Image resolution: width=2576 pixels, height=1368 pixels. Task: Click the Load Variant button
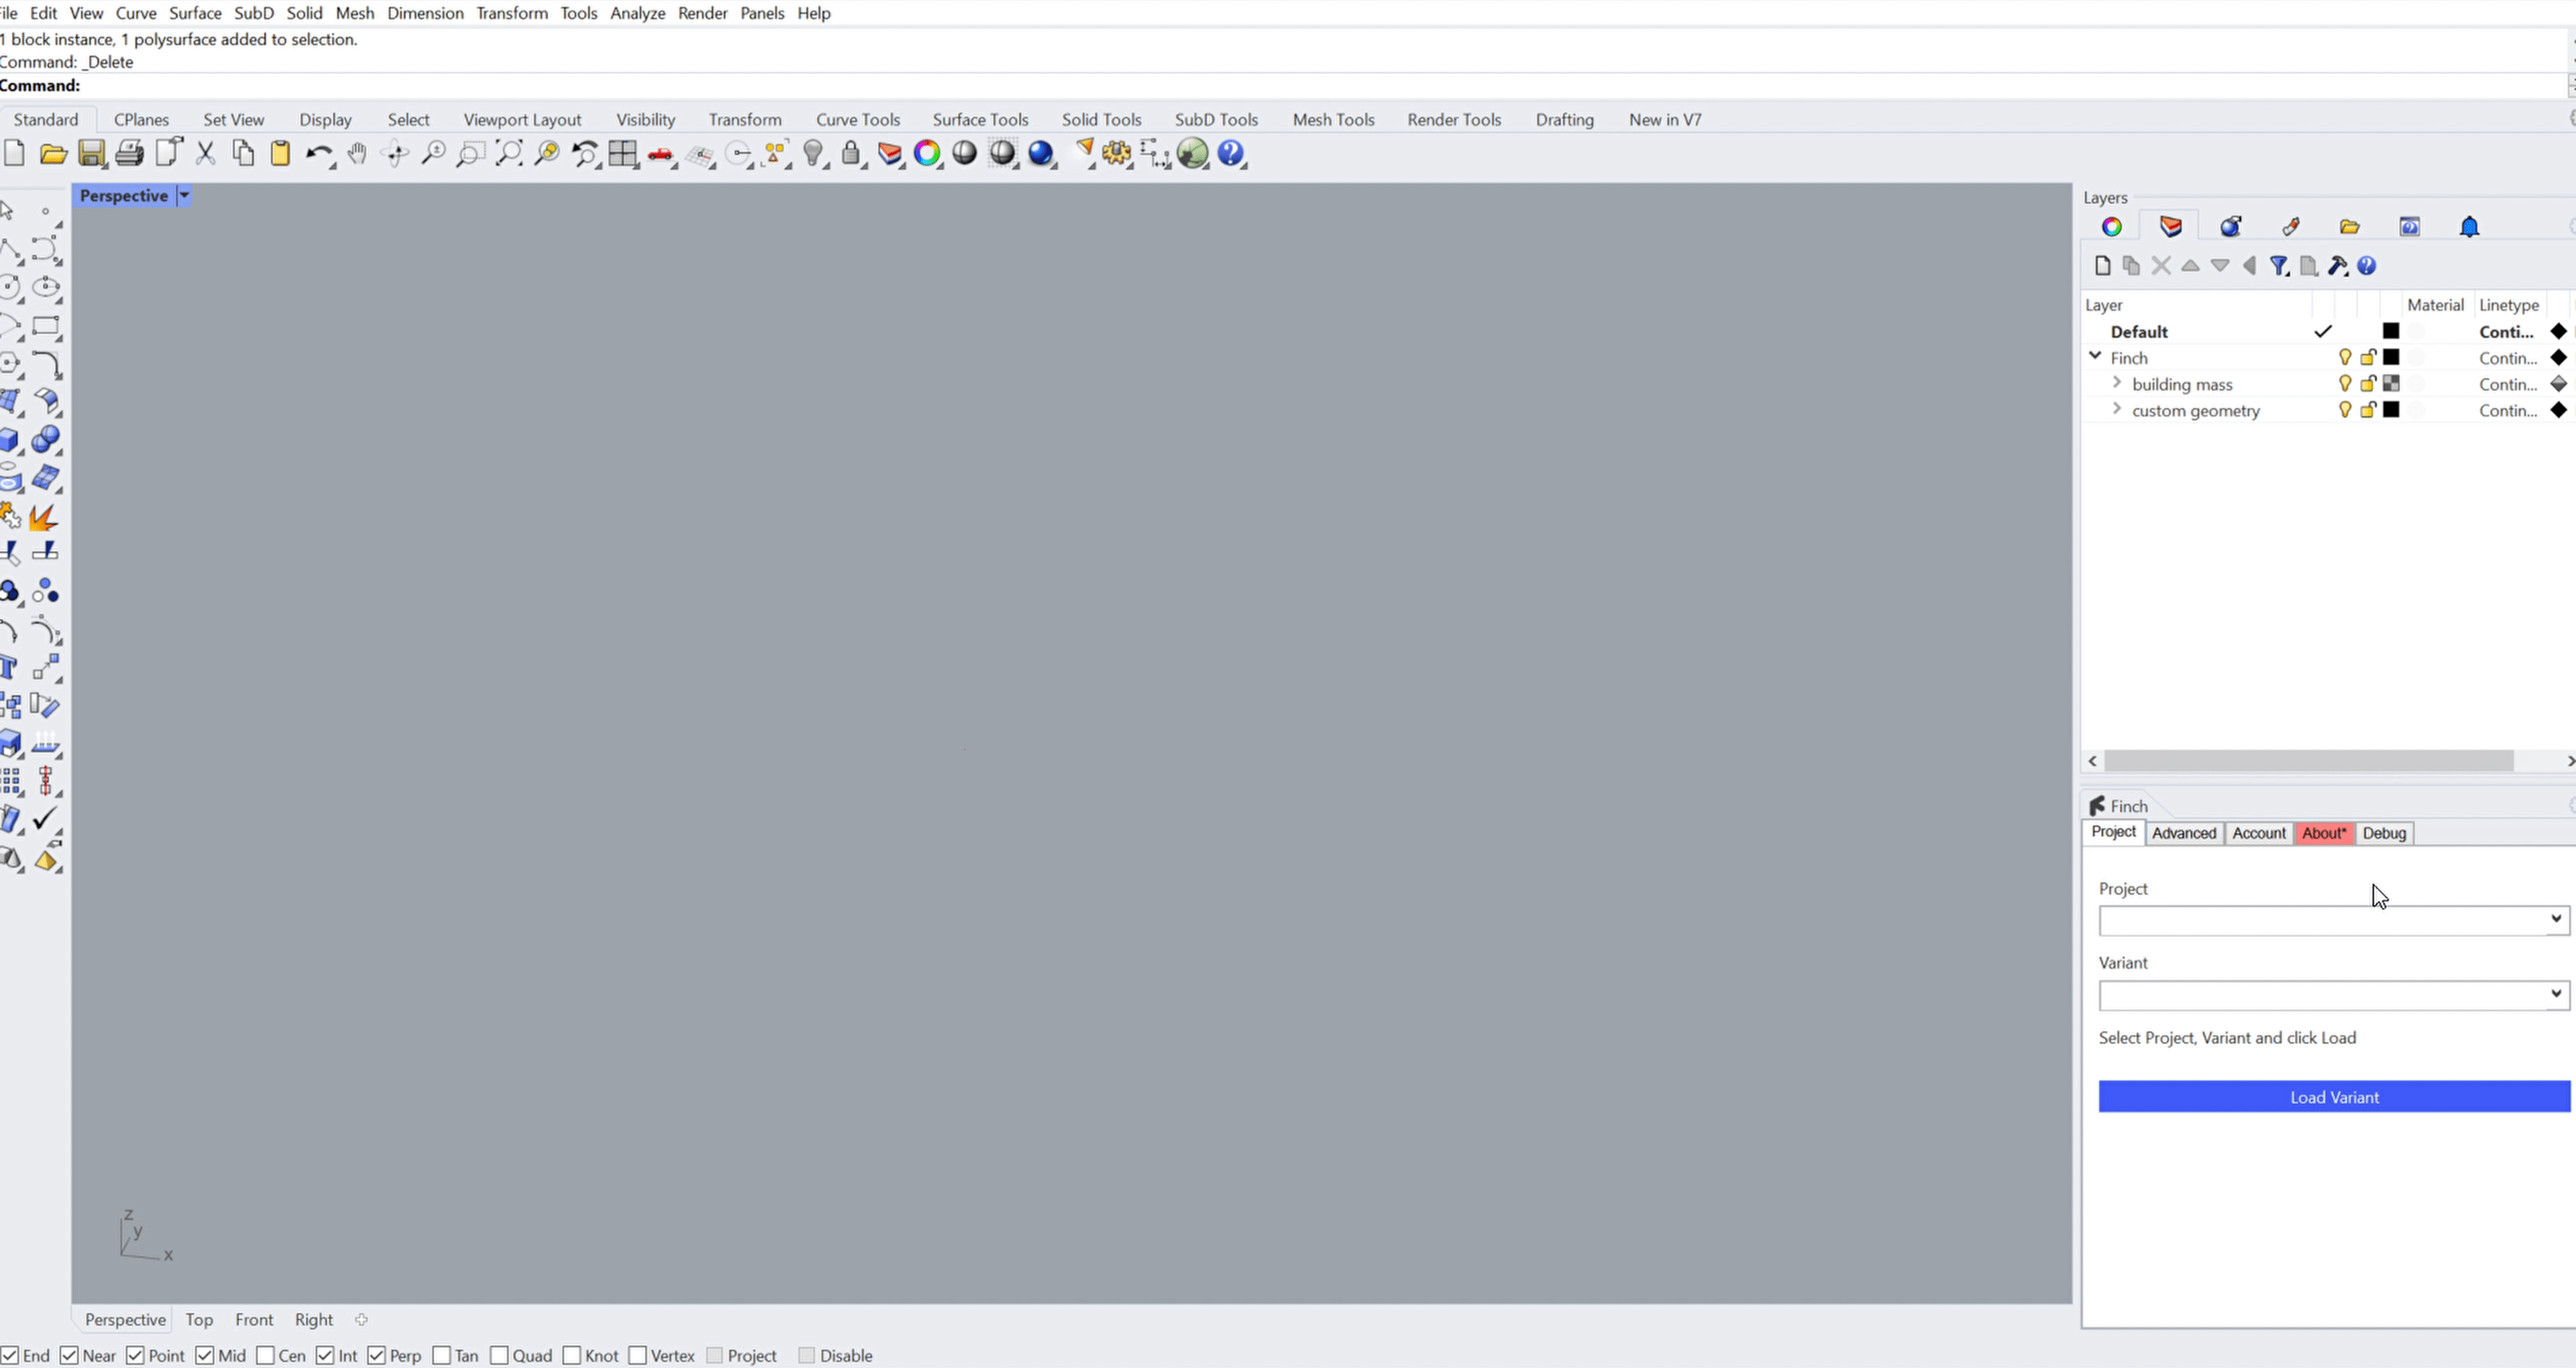coord(2333,1097)
